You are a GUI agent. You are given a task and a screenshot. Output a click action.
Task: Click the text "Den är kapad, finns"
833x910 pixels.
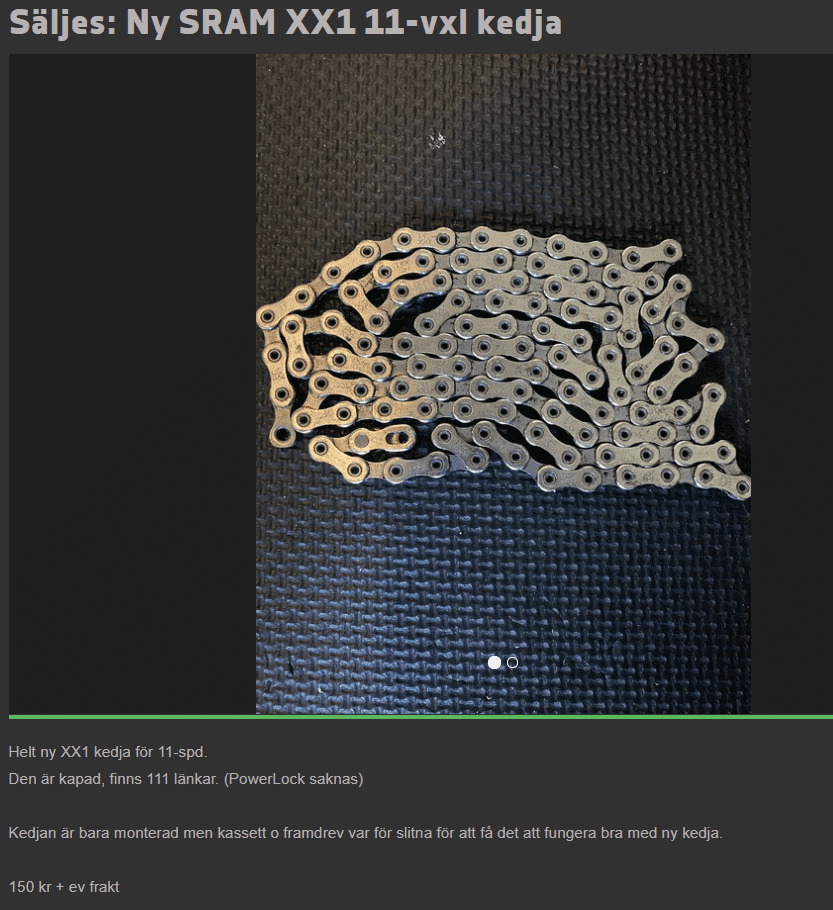(x=78, y=779)
